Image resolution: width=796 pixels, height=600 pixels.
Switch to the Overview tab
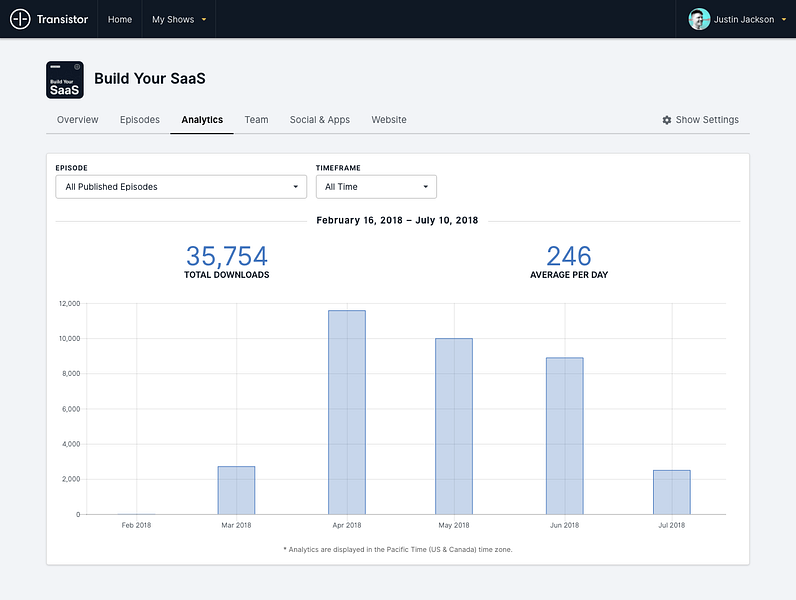(78, 120)
